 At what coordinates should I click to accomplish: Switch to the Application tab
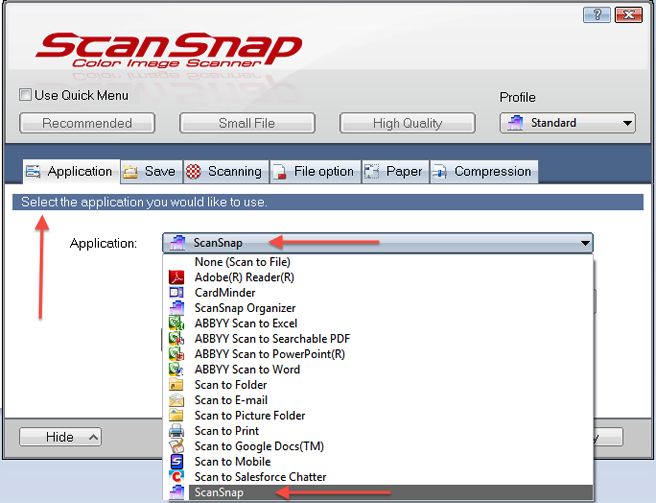tap(71, 172)
